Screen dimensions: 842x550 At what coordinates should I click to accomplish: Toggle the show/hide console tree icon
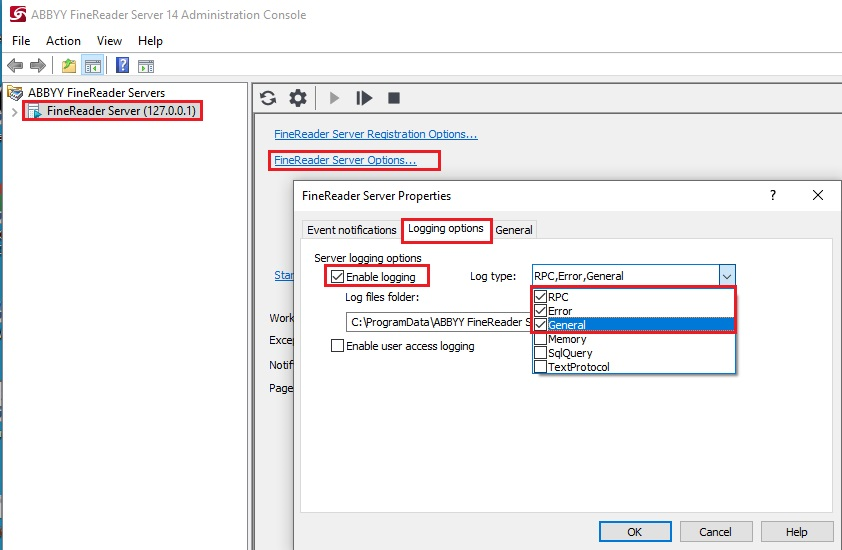pyautogui.click(x=92, y=66)
